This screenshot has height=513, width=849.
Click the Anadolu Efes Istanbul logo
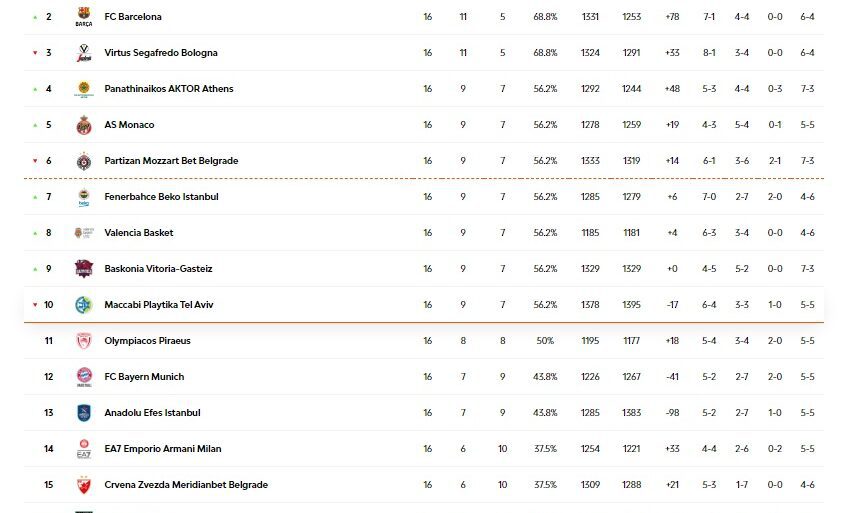[x=84, y=413]
